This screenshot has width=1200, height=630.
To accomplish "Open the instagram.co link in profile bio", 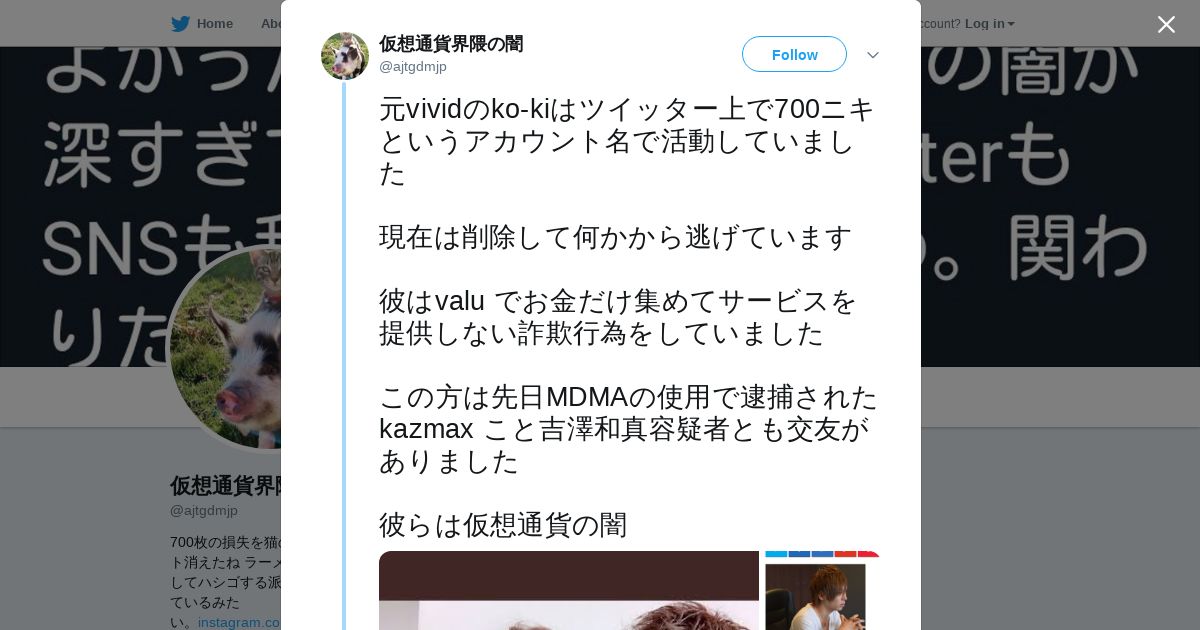I will pyautogui.click(x=239, y=622).
